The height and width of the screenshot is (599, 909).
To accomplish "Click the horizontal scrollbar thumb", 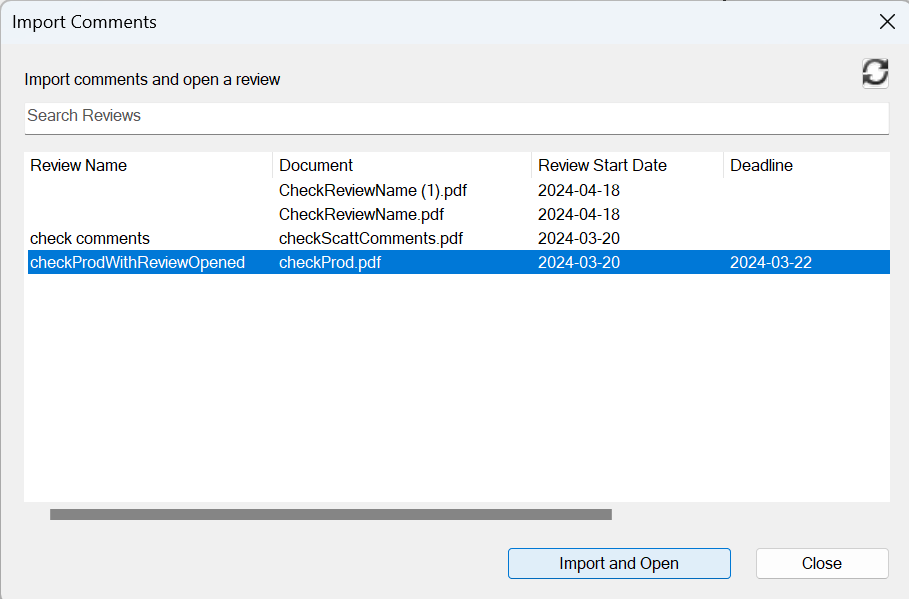I will (330, 514).
